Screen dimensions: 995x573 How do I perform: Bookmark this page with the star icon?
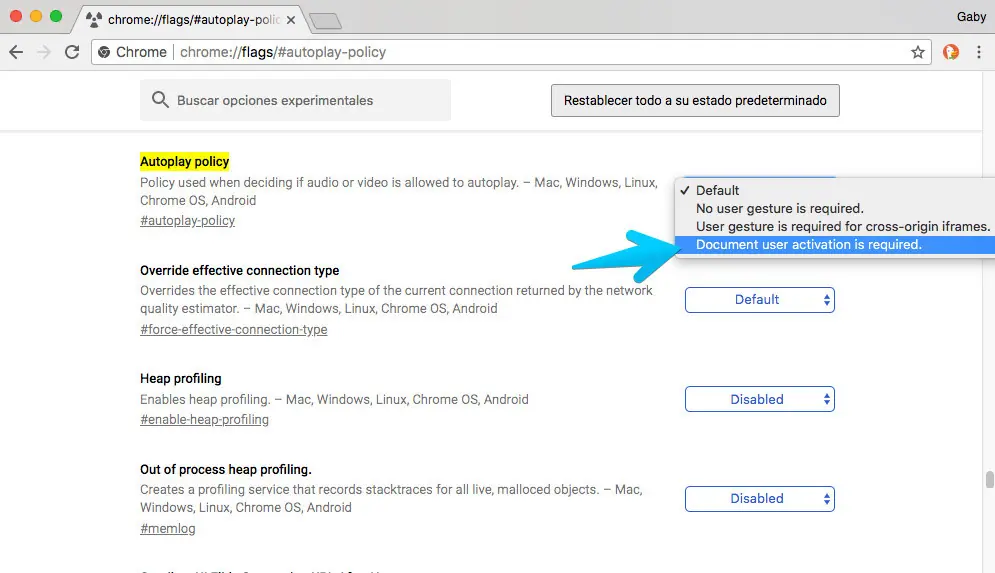coord(918,52)
